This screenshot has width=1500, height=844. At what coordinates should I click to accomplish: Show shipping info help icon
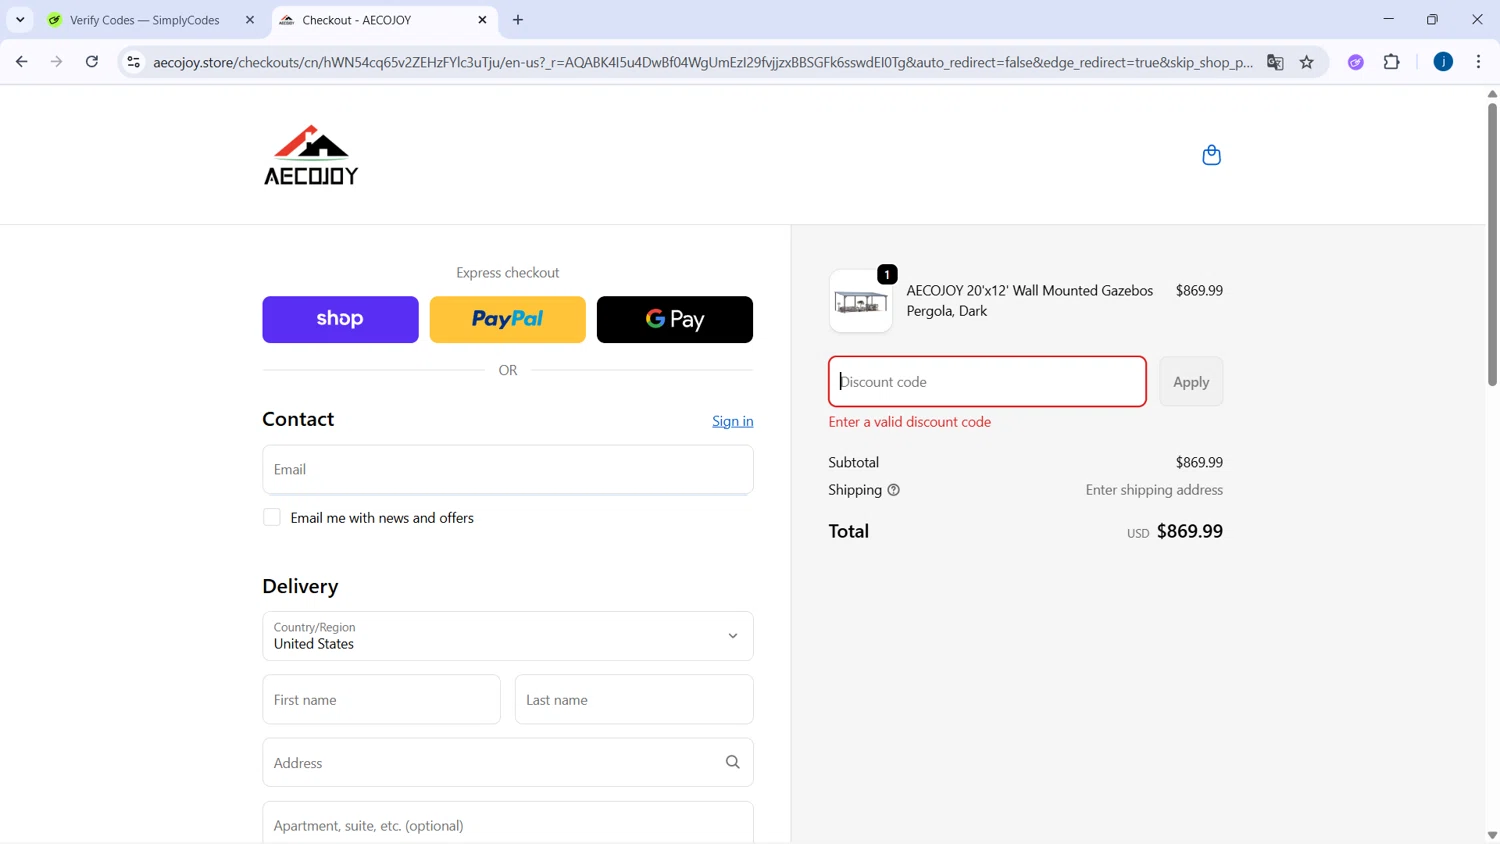point(894,490)
